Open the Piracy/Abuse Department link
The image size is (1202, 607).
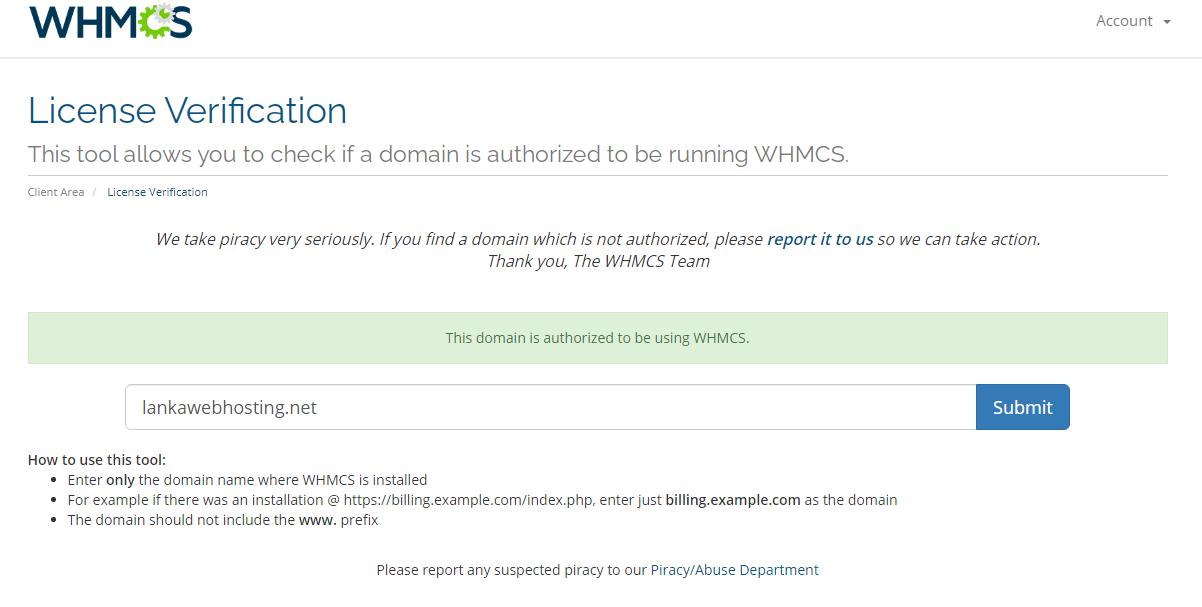click(734, 570)
